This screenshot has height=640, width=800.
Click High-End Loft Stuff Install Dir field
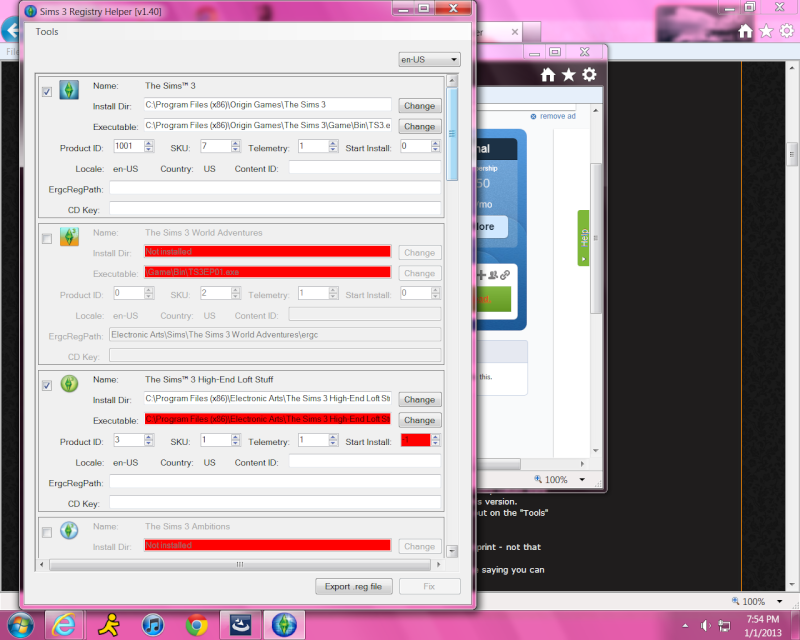pos(267,399)
